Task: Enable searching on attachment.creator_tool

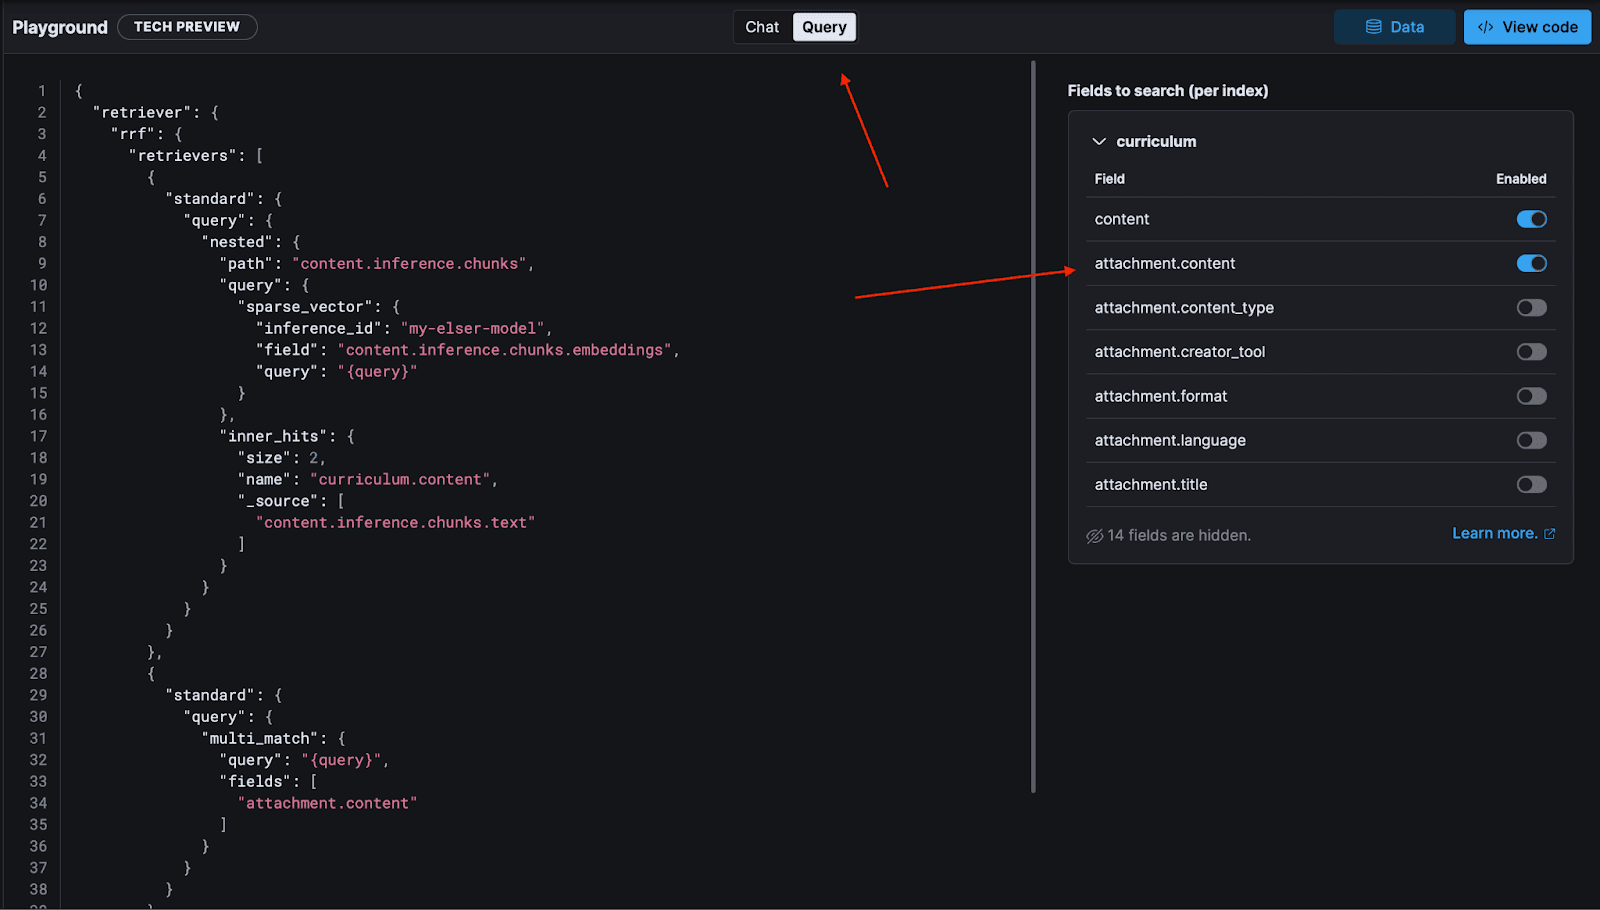Action: coord(1531,351)
